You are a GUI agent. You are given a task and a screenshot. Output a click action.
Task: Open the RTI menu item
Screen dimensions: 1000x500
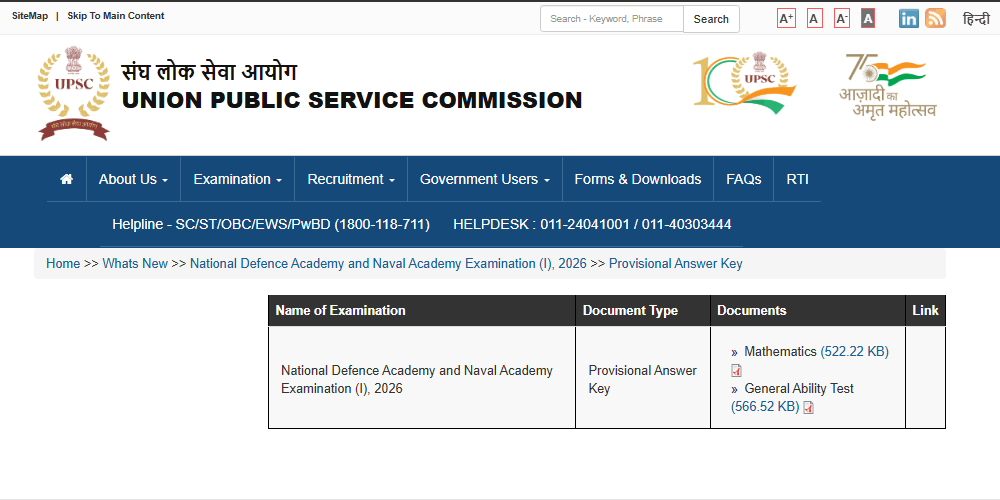797,179
